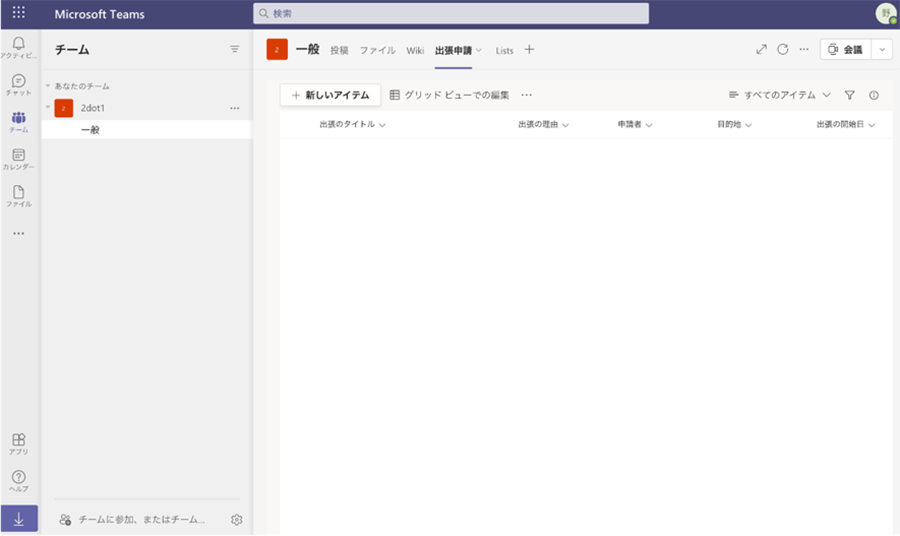900x536 pixels.
Task: Open Chat in the left rail
Action: [x=18, y=83]
